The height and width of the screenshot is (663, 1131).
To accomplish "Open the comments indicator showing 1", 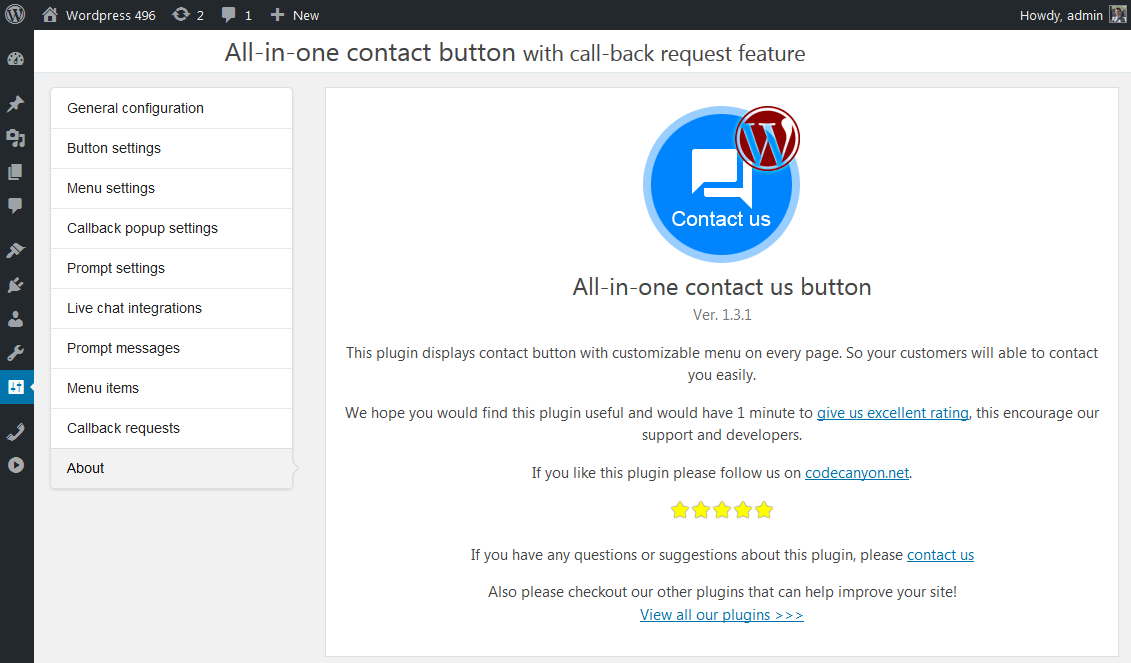I will pos(236,15).
